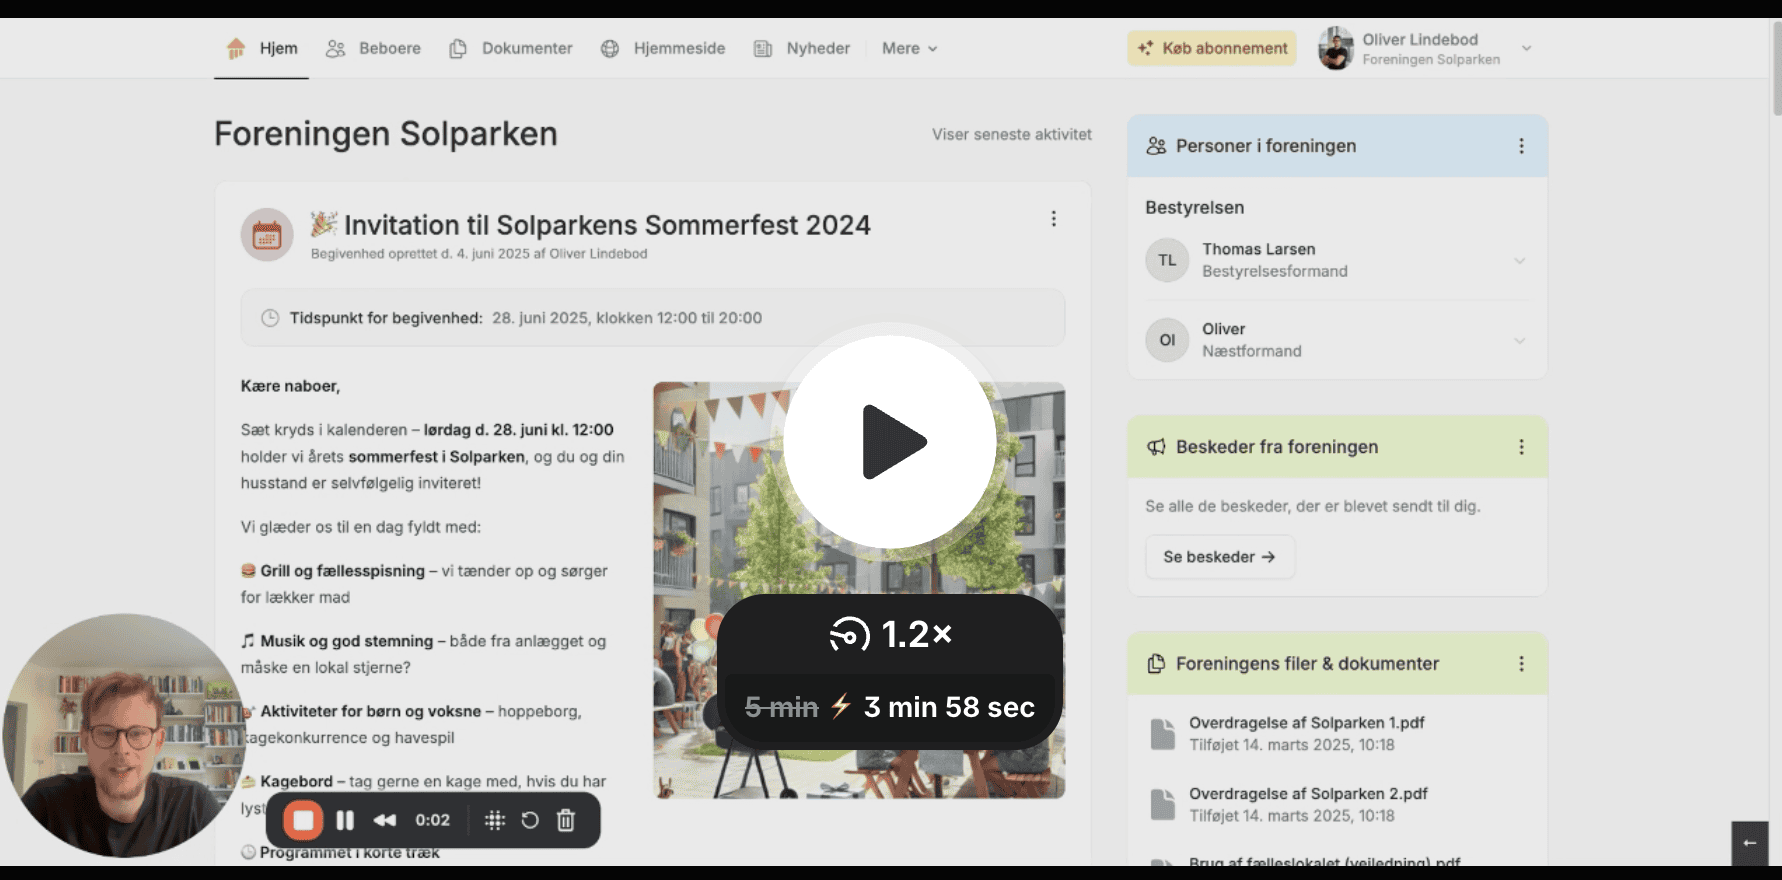Image resolution: width=1782 pixels, height=880 pixels.
Task: Stop the recording with the orange button
Action: click(x=303, y=821)
